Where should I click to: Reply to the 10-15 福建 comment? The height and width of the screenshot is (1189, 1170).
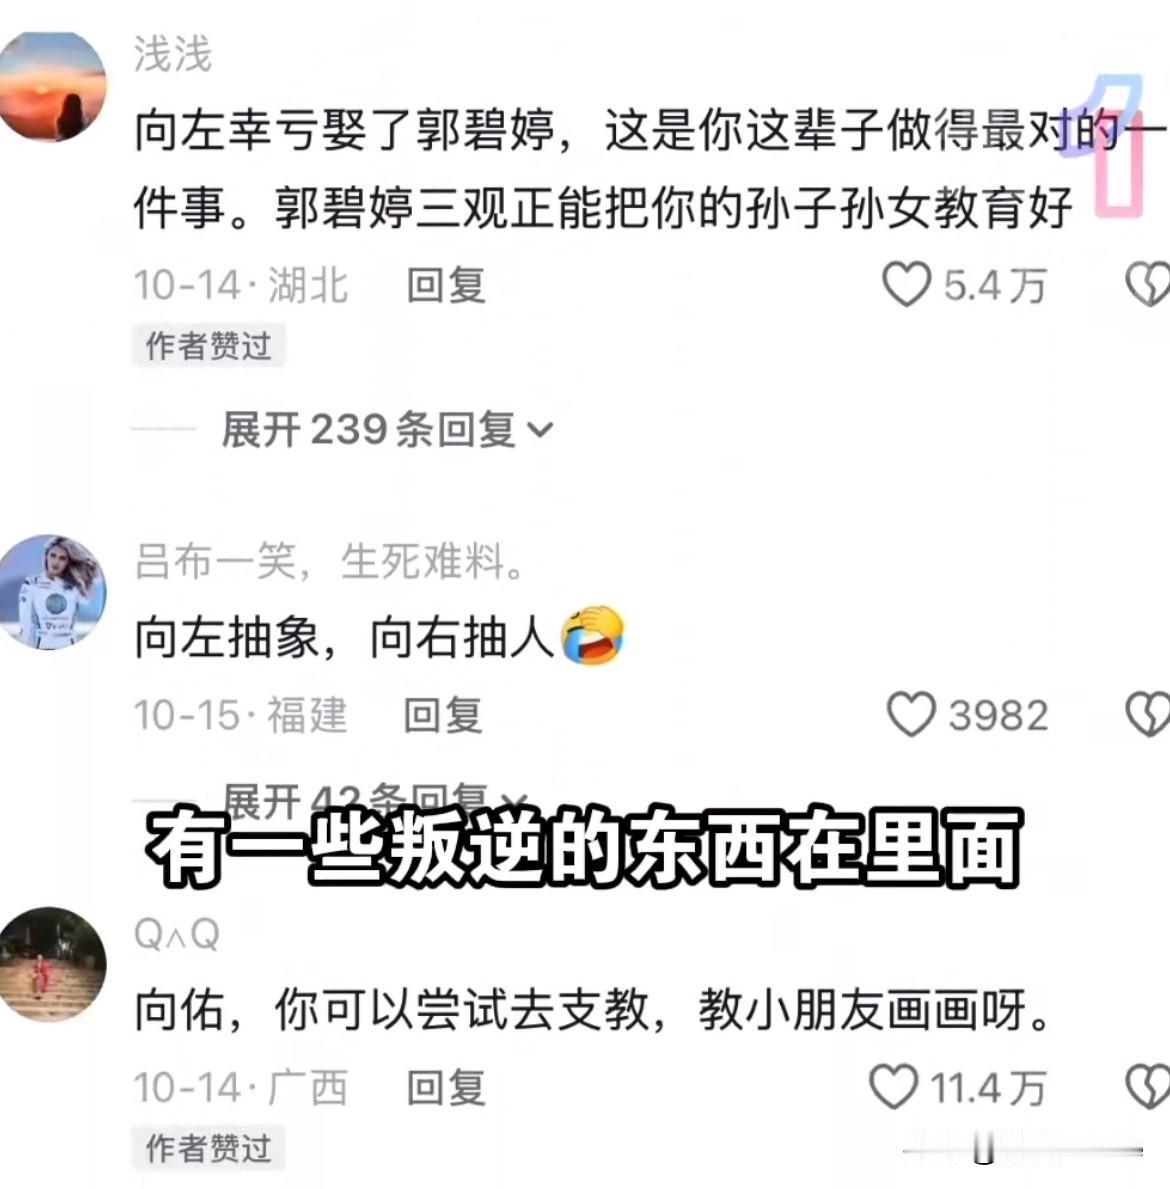pos(443,715)
